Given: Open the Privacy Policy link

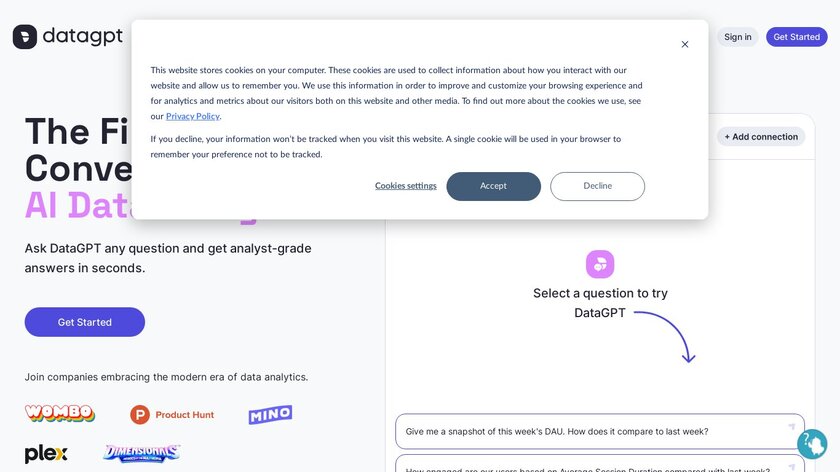Looking at the screenshot, I should [193, 116].
